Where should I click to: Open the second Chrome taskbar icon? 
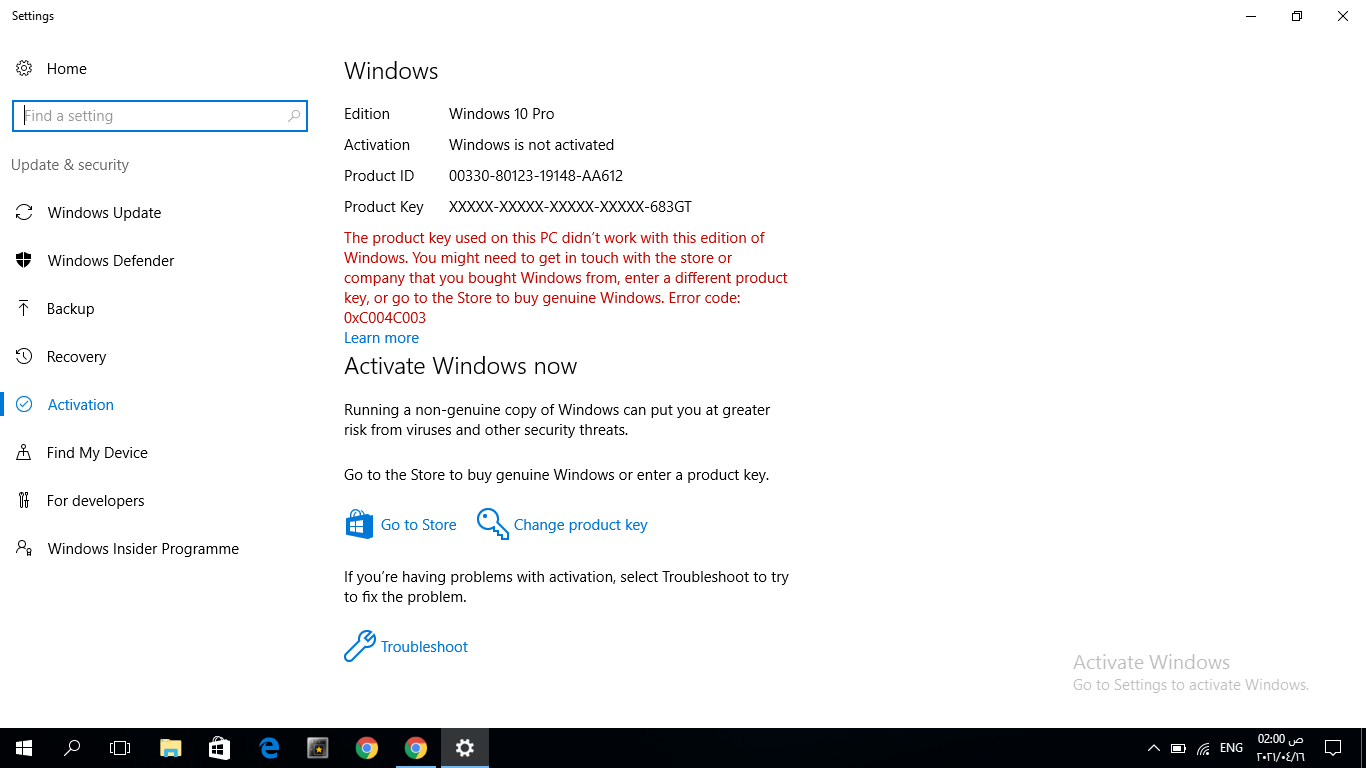pyautogui.click(x=416, y=748)
